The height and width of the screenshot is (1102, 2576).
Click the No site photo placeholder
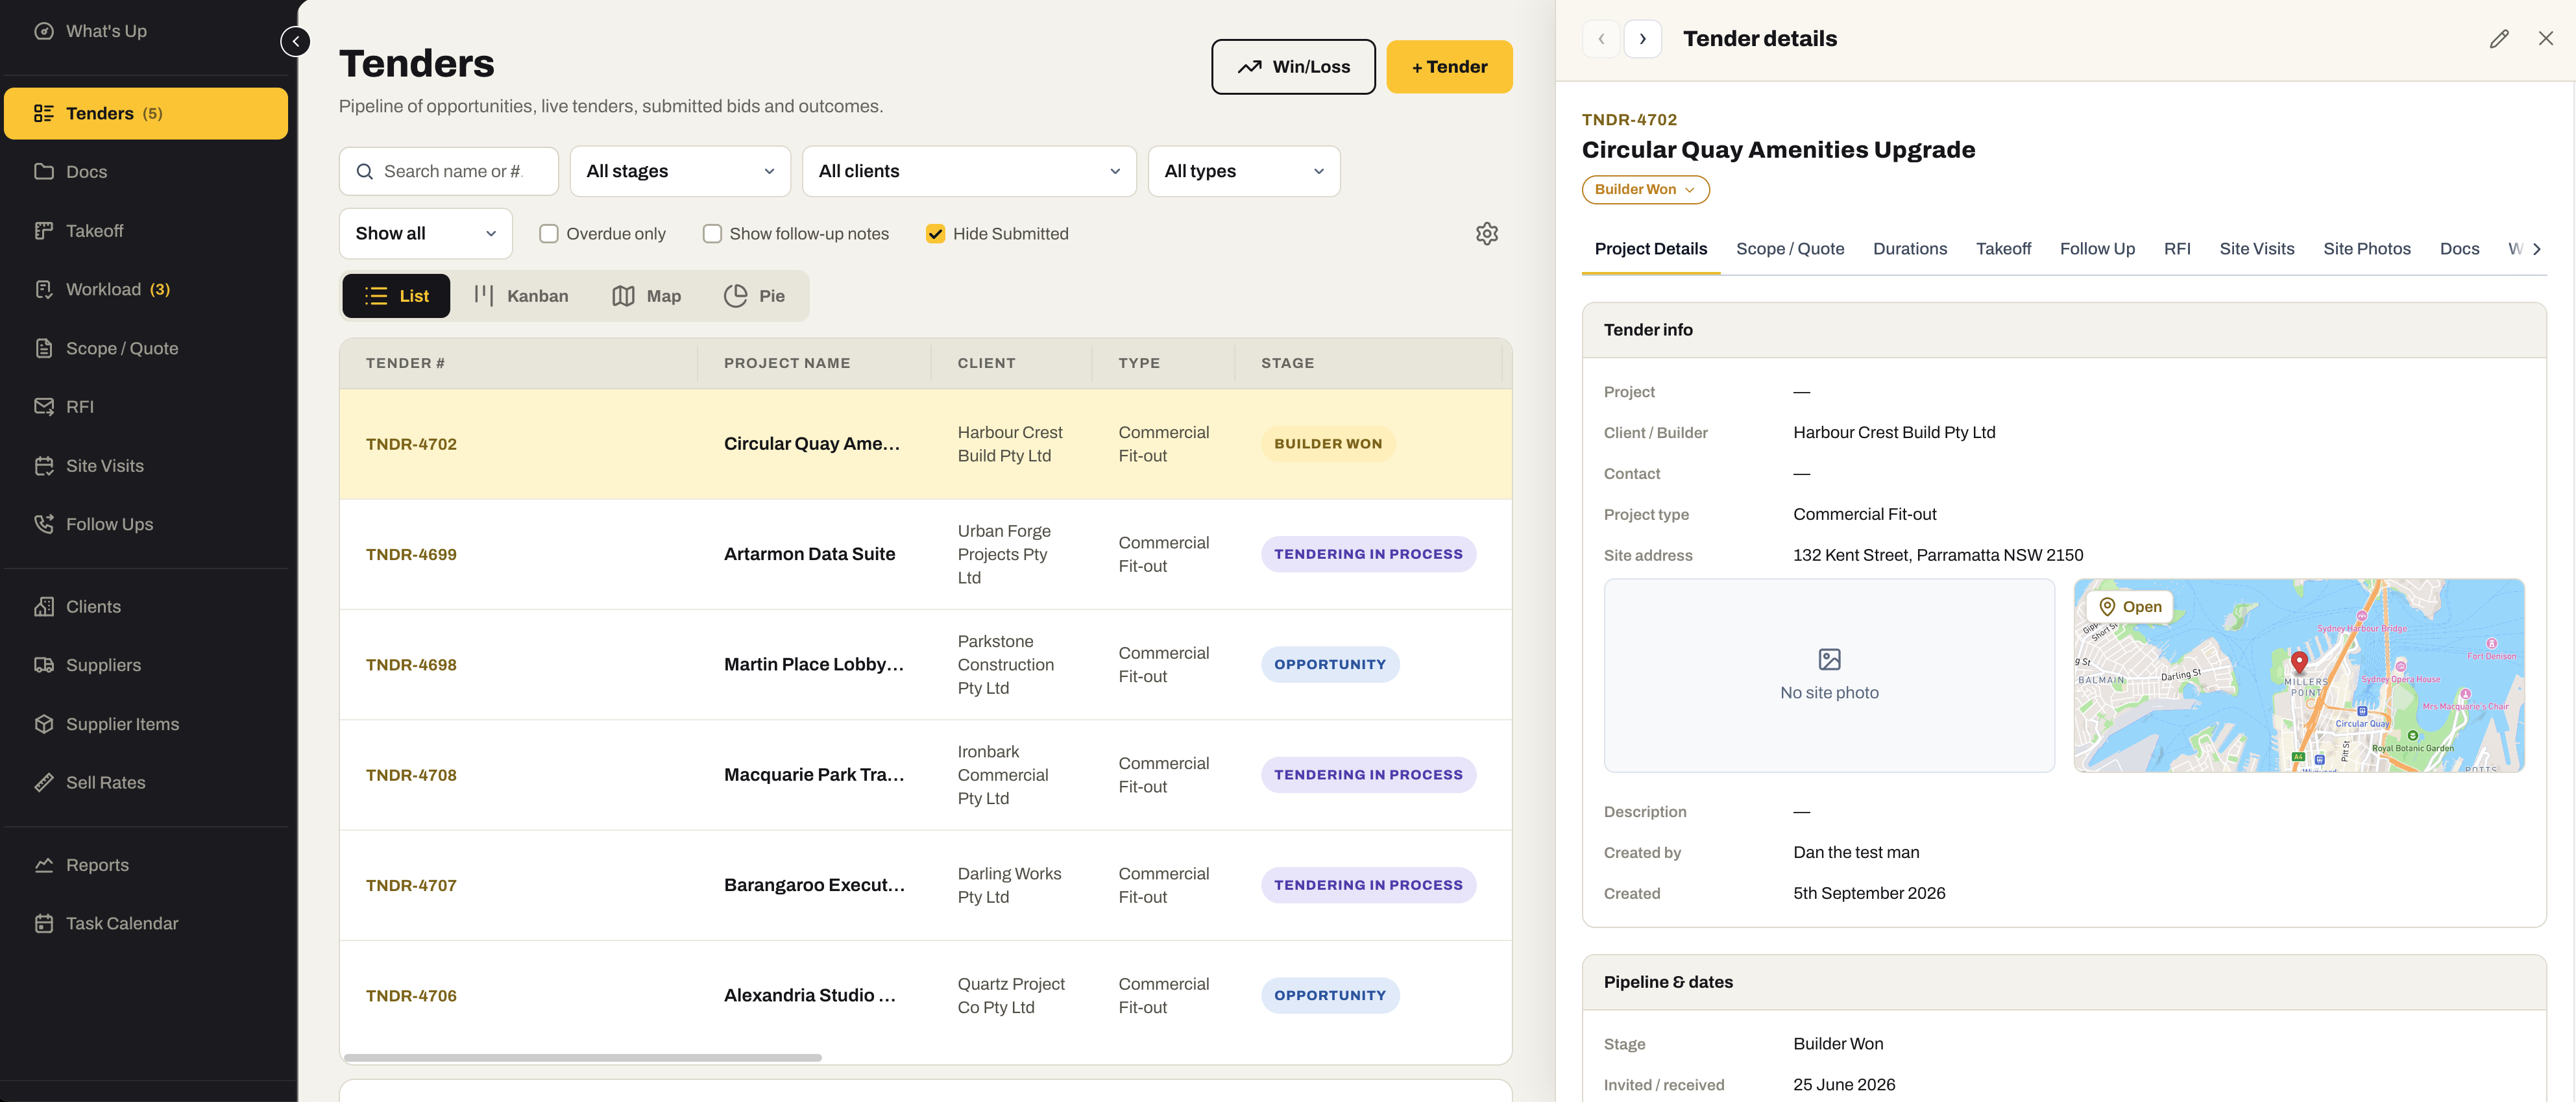click(1829, 675)
